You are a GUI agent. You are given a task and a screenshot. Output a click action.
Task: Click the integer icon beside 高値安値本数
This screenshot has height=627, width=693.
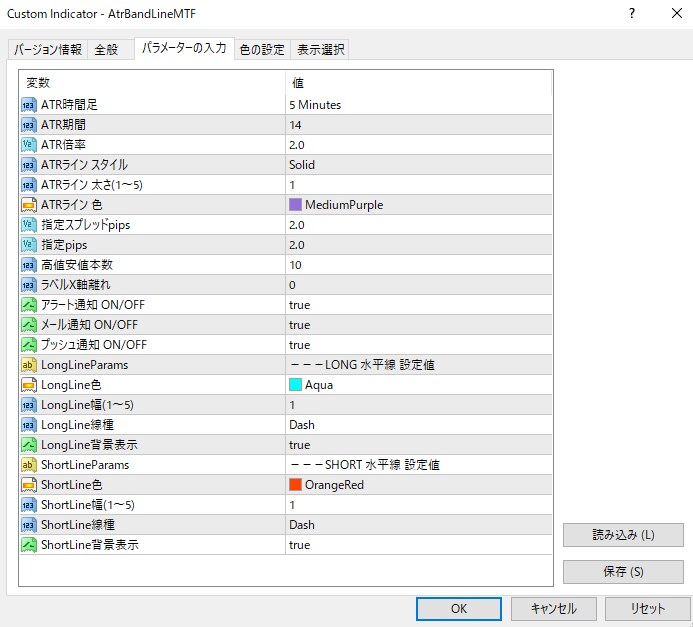(29, 265)
